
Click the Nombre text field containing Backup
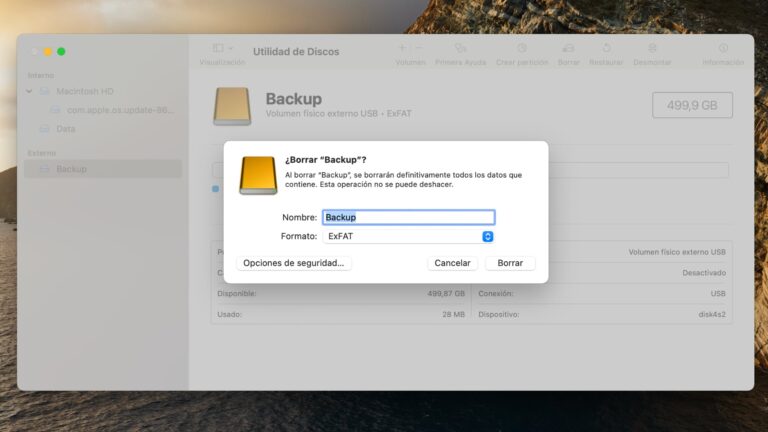point(408,217)
